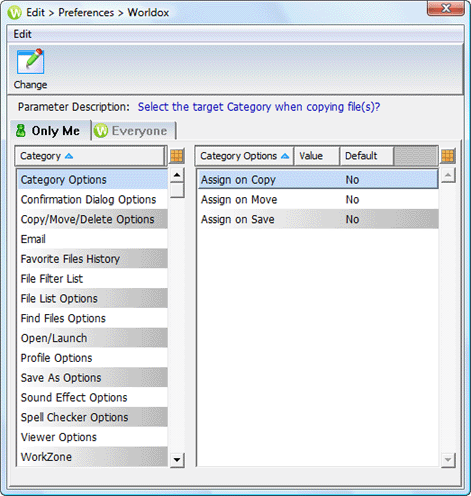Open the grid icon beside Default header
Image resolution: width=471 pixels, height=496 pixels.
[x=448, y=156]
